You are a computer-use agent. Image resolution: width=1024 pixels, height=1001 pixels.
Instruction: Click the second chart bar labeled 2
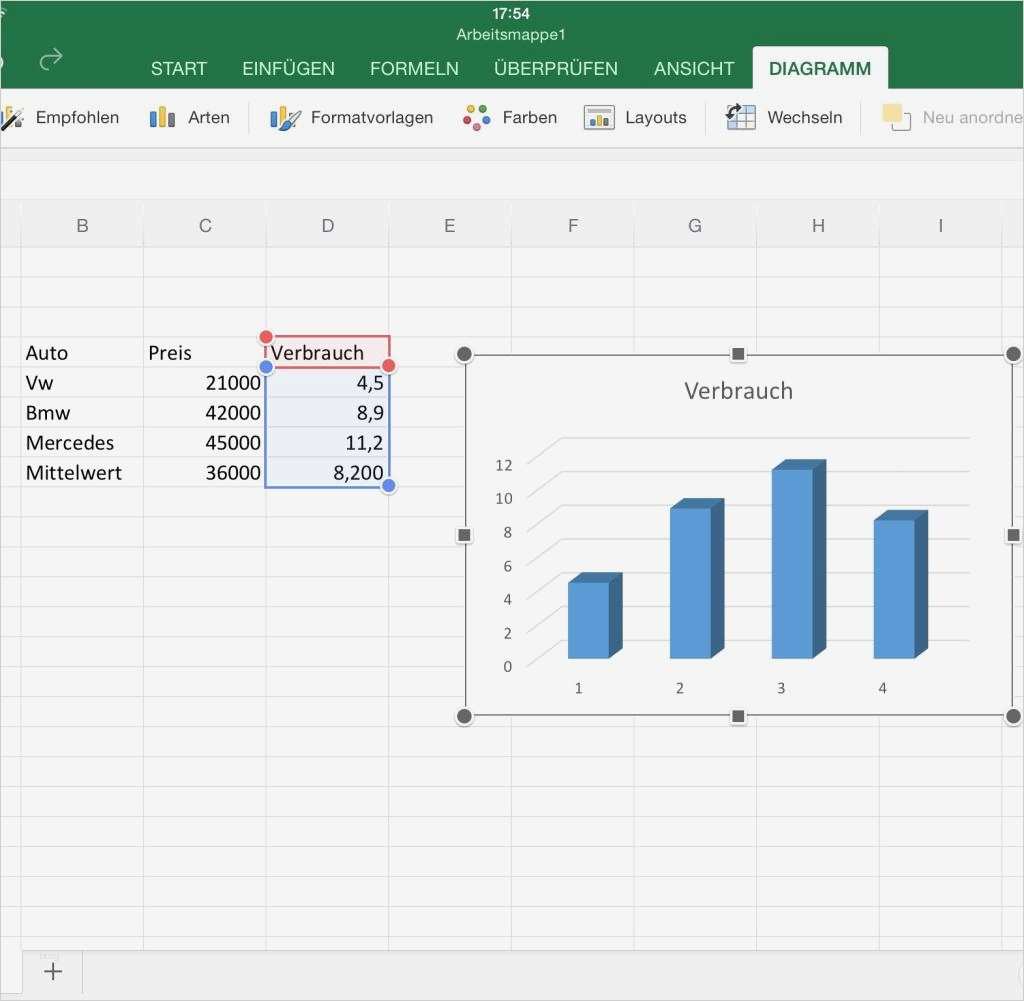[x=696, y=580]
